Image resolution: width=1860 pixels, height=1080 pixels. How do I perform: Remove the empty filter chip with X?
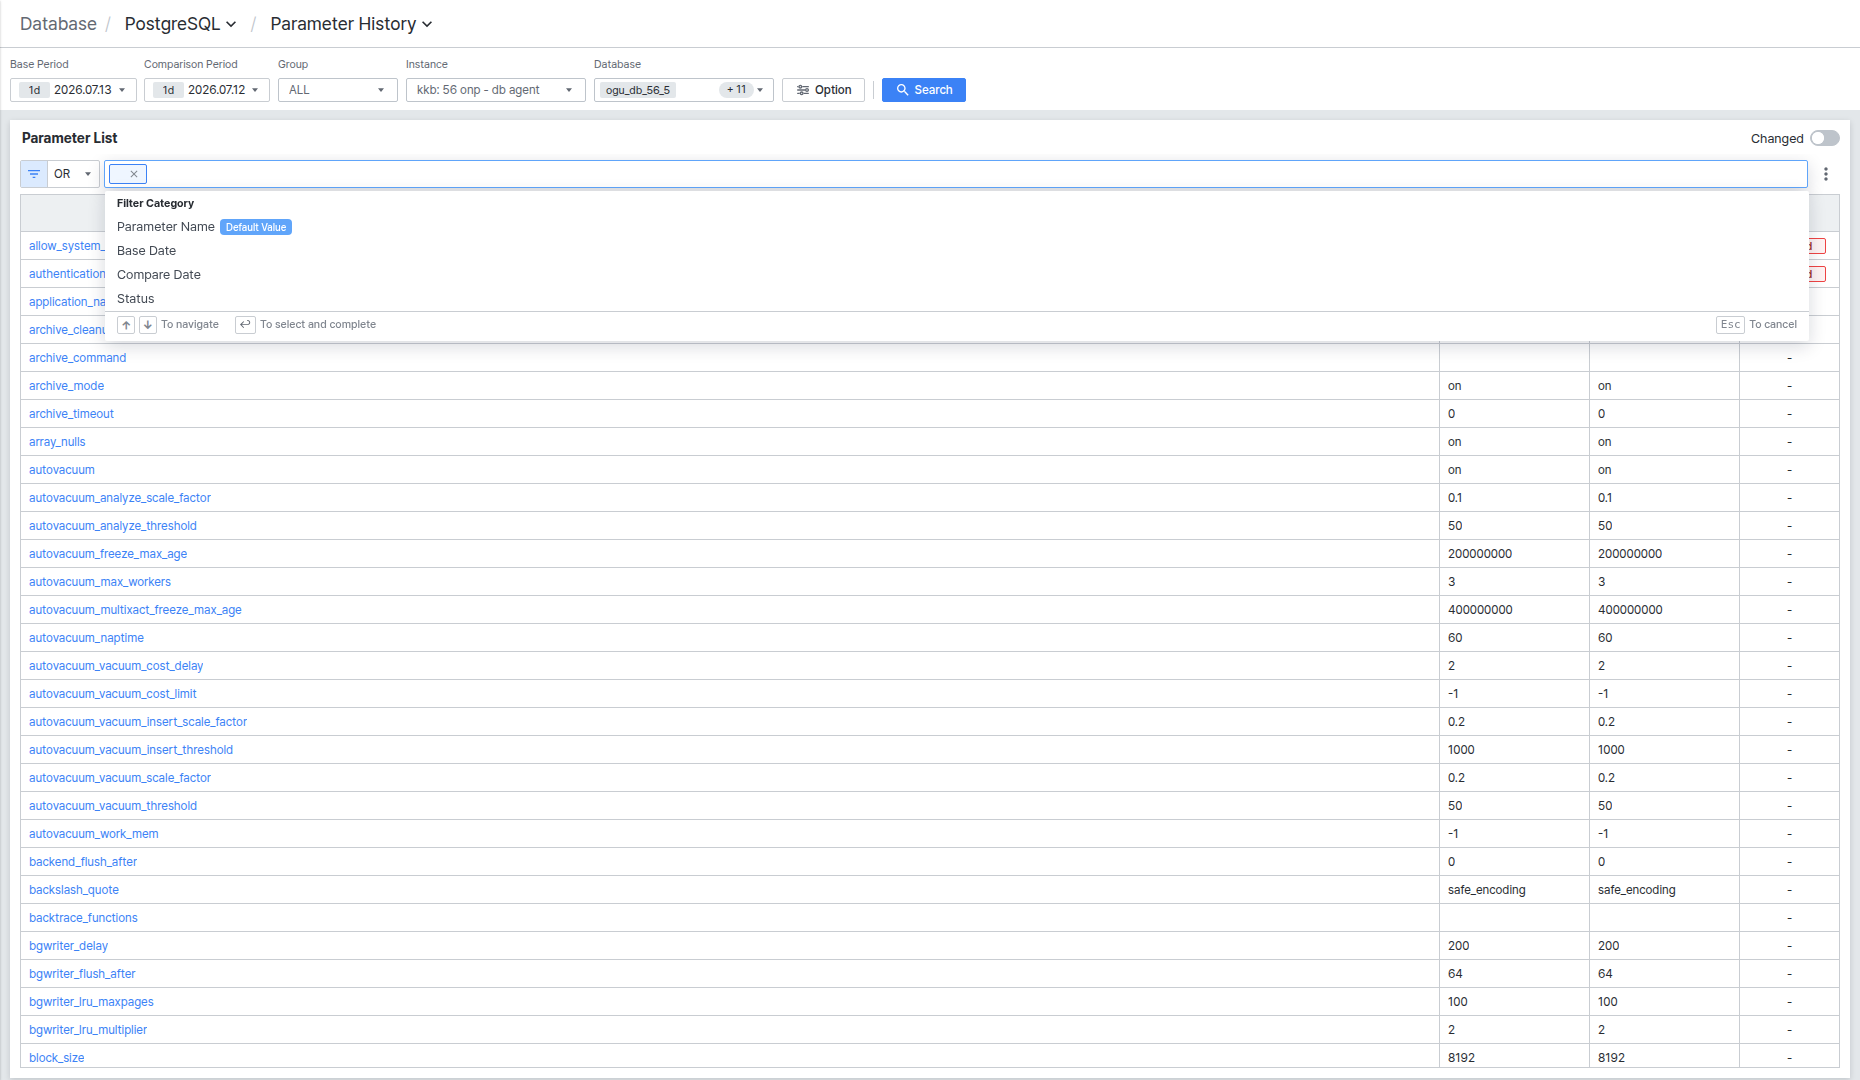(x=134, y=174)
